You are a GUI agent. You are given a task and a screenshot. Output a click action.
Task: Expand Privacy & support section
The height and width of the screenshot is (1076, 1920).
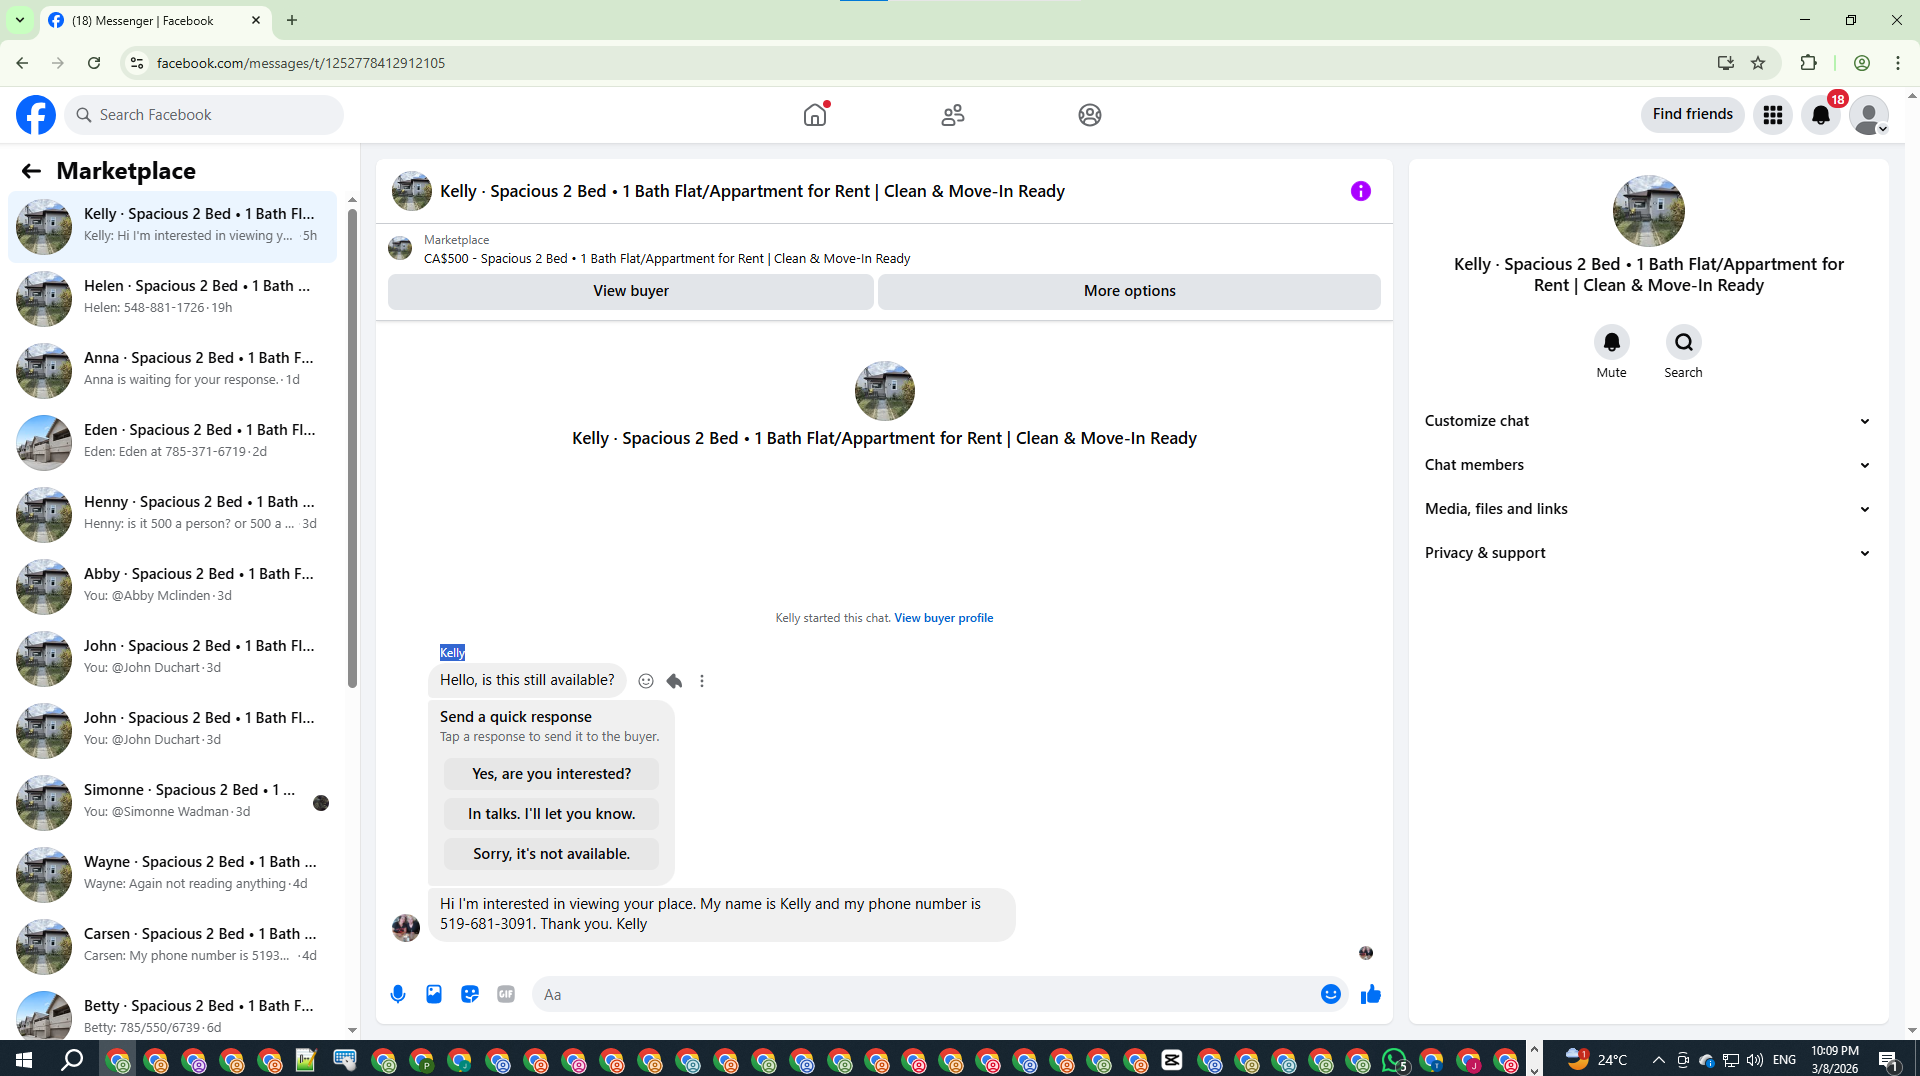tap(1647, 553)
